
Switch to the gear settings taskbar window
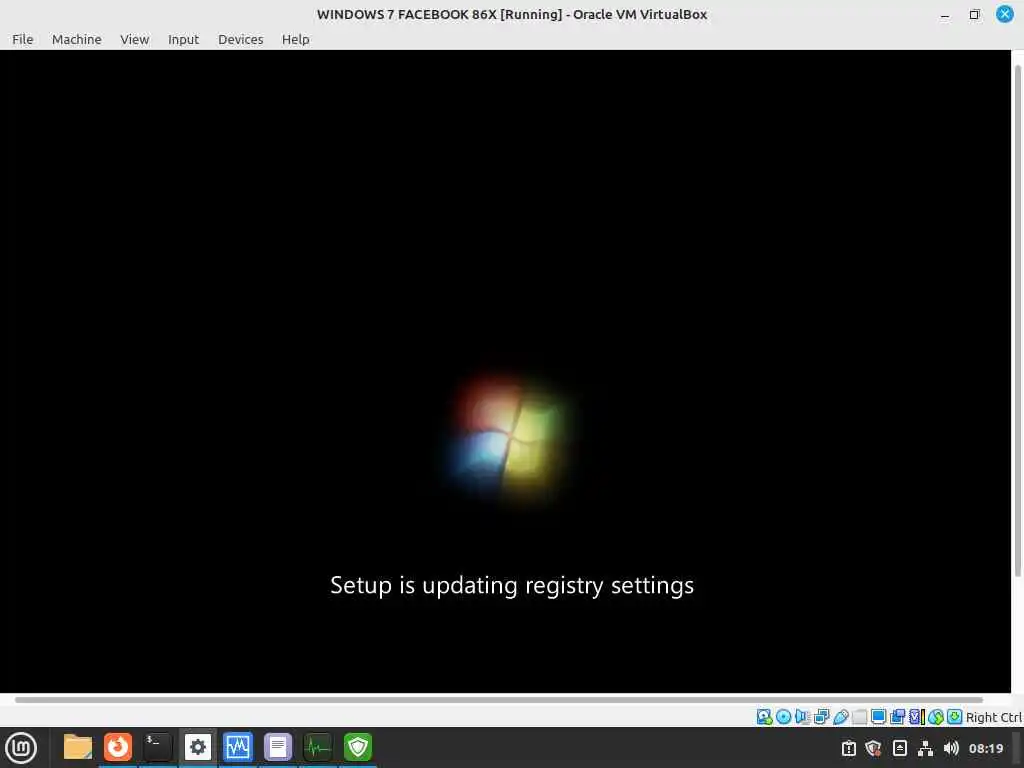click(x=197, y=747)
